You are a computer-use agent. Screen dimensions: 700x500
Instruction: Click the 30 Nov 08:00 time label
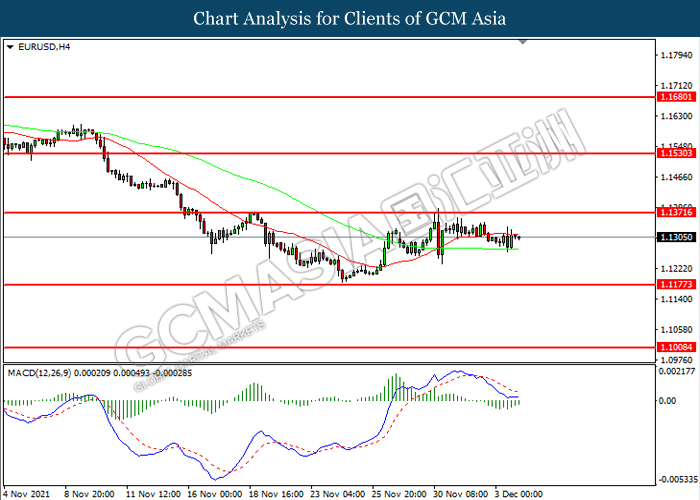click(461, 494)
